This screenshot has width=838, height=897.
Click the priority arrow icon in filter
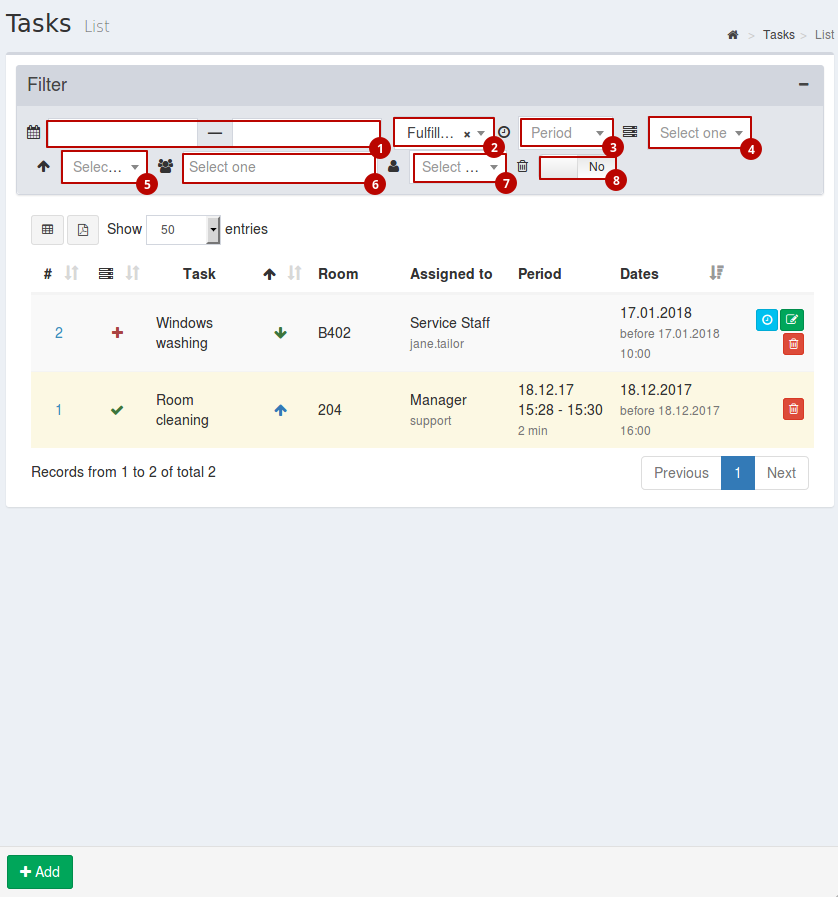pos(43,166)
